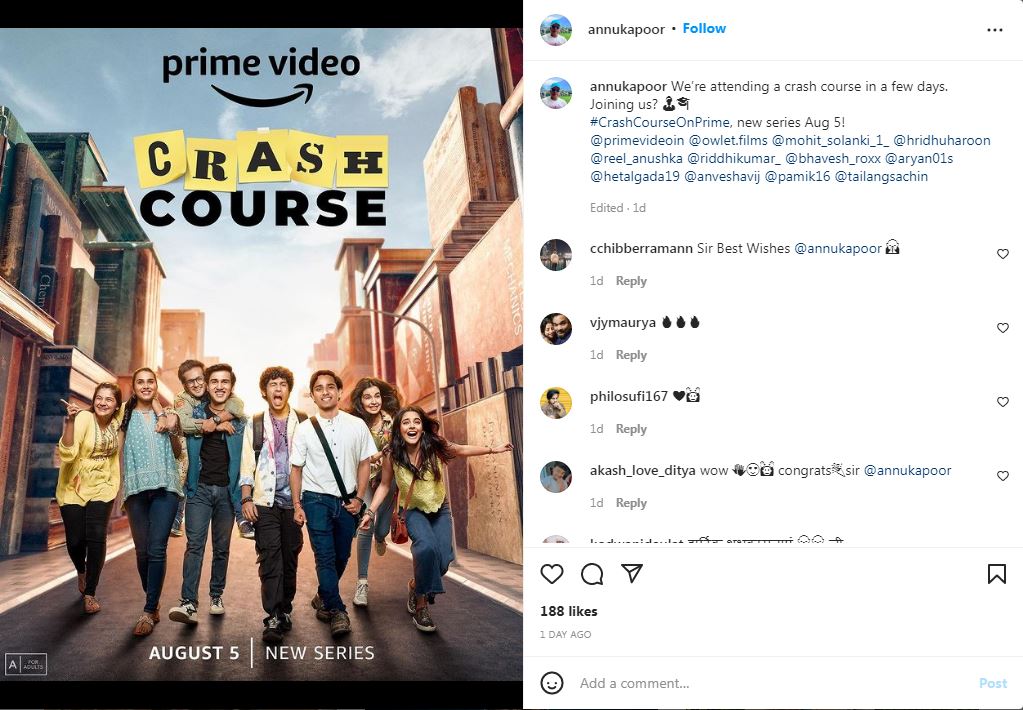Like akash_love_ditya's comment heart

click(x=1003, y=476)
